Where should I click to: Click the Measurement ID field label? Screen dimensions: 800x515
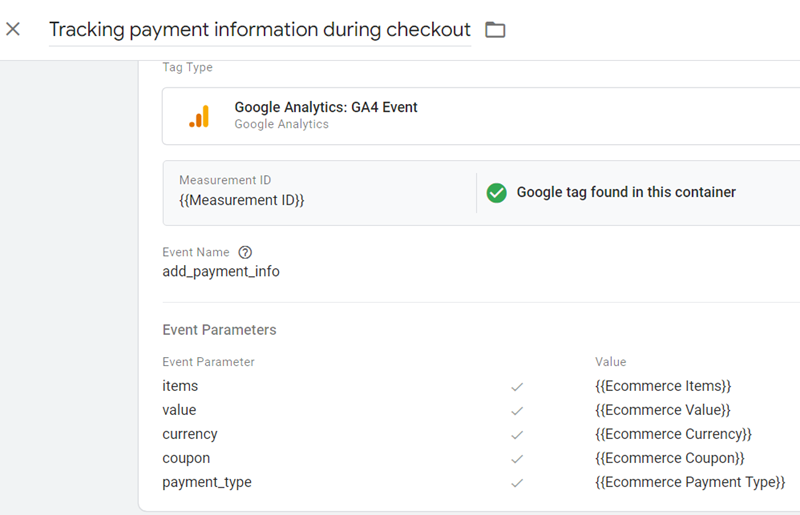(225, 180)
